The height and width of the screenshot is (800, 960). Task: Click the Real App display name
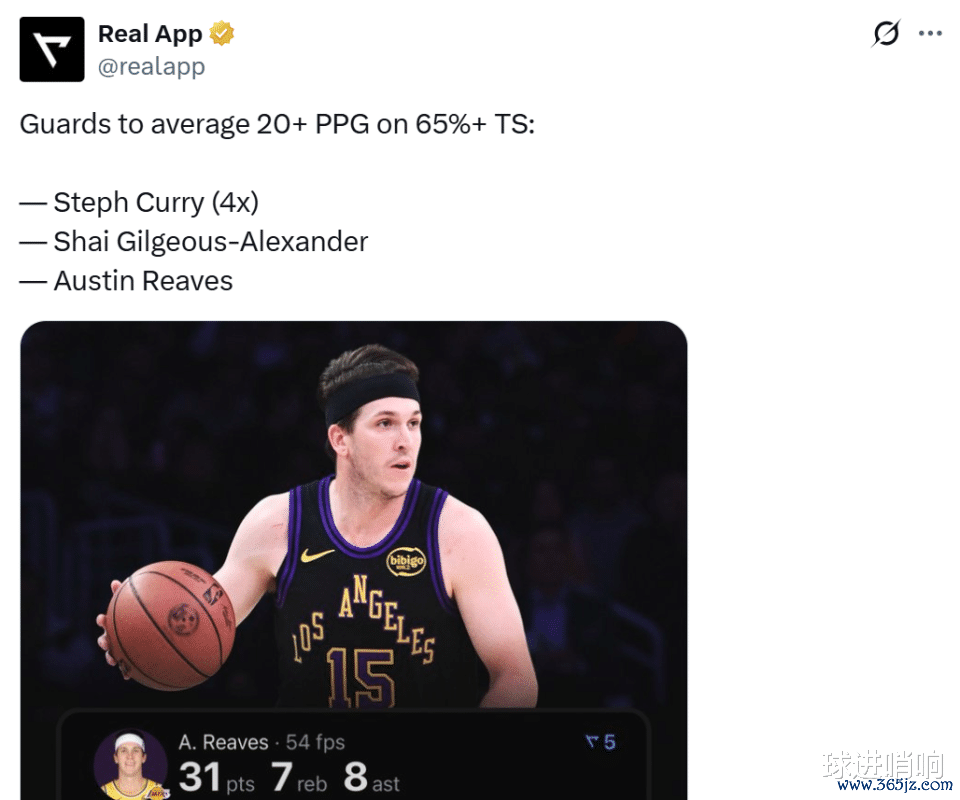[150, 34]
